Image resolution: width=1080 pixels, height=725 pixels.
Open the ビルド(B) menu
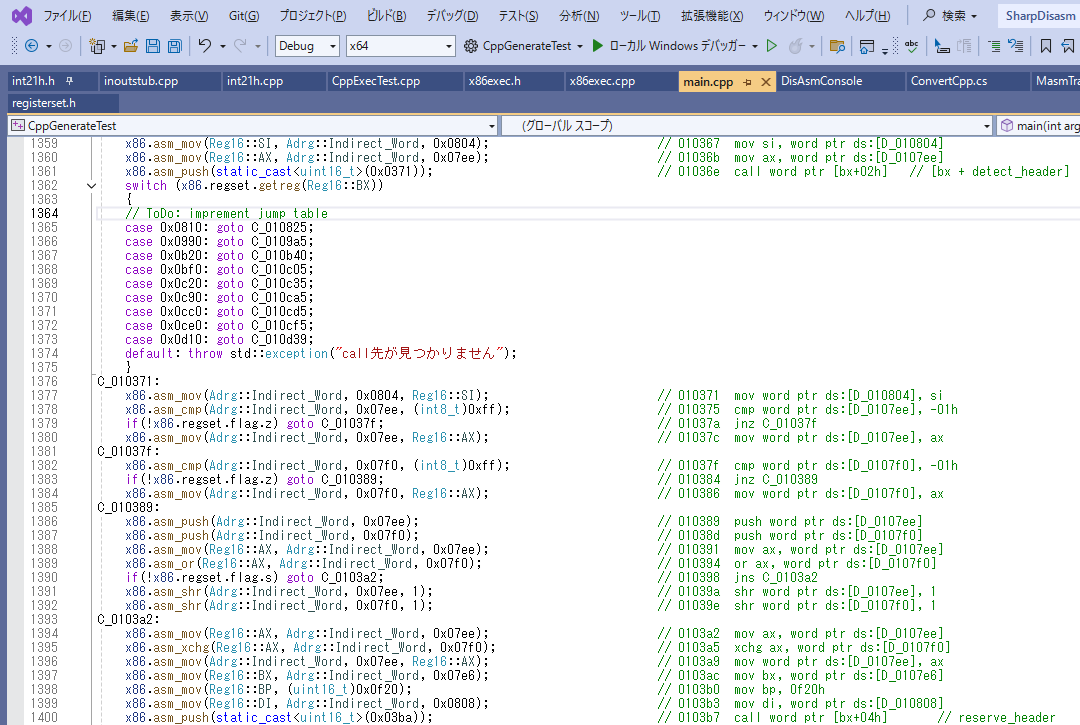386,15
